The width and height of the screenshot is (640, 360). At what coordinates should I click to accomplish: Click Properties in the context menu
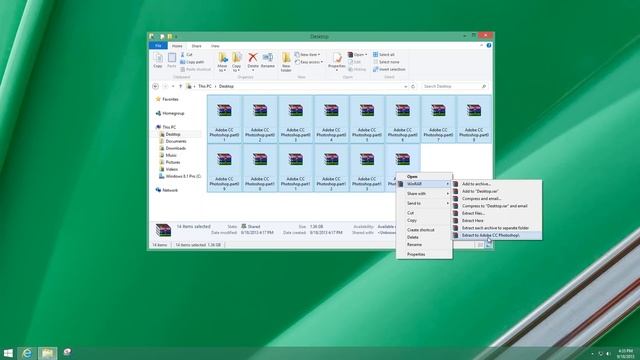(424, 254)
